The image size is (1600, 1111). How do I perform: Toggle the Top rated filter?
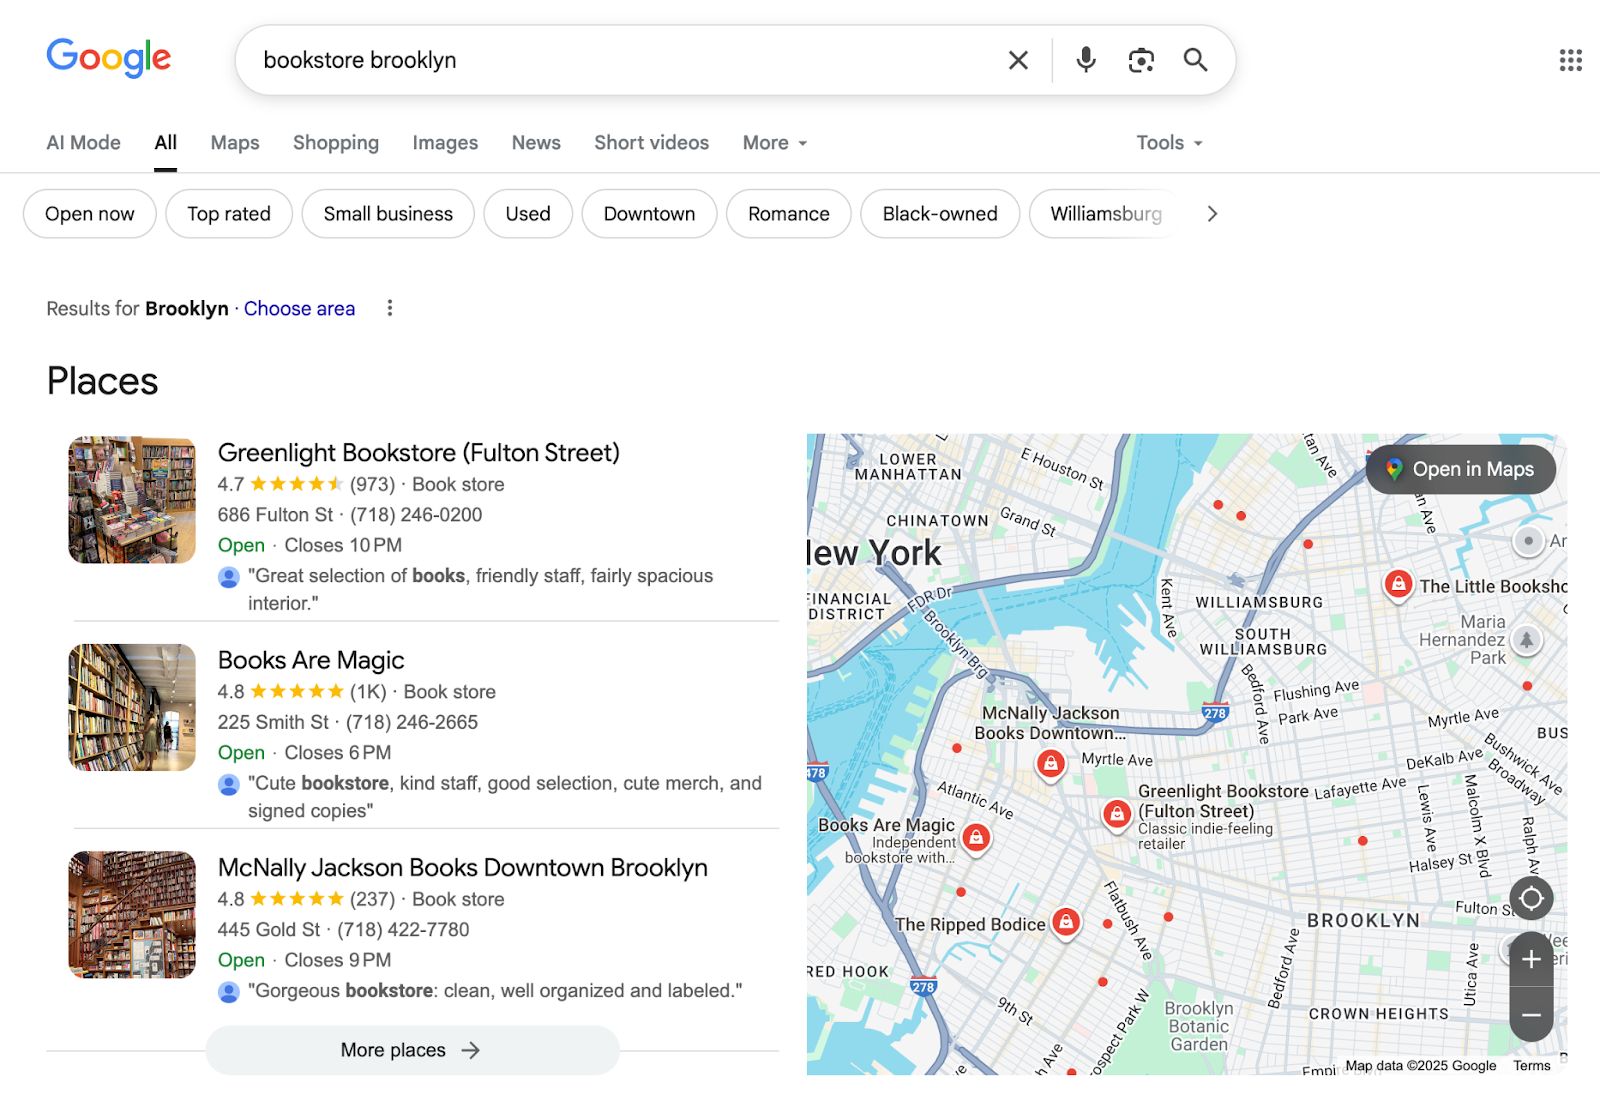228,213
